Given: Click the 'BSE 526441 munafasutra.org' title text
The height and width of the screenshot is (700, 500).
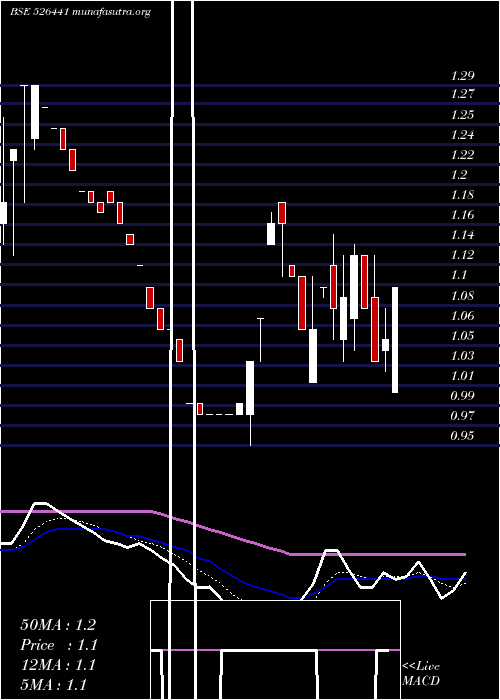Looking at the screenshot, I should click(80, 12).
